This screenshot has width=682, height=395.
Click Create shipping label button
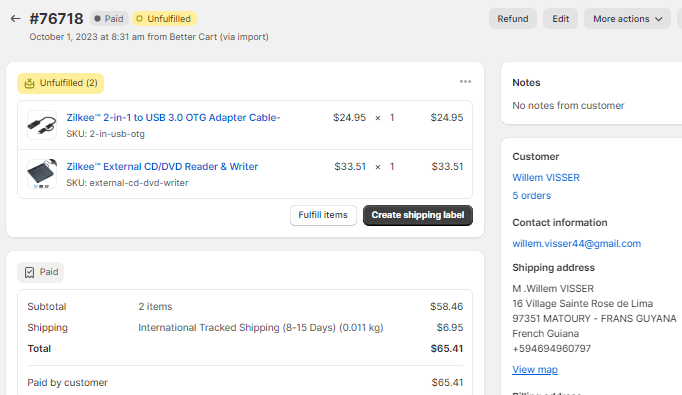pyautogui.click(x=418, y=215)
